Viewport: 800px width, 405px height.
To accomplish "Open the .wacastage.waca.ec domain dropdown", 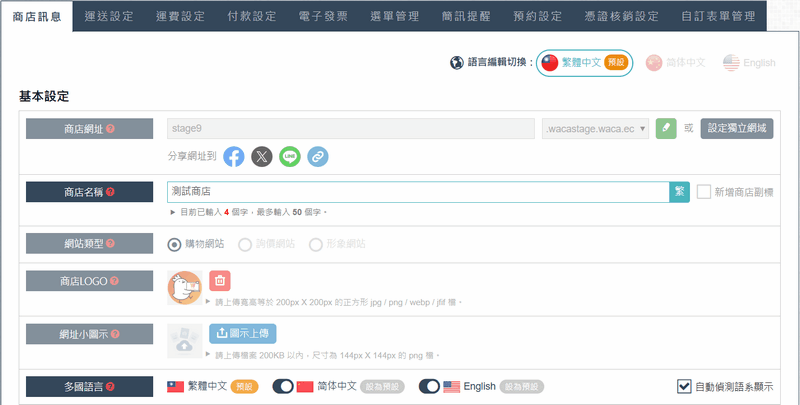I will [595, 128].
